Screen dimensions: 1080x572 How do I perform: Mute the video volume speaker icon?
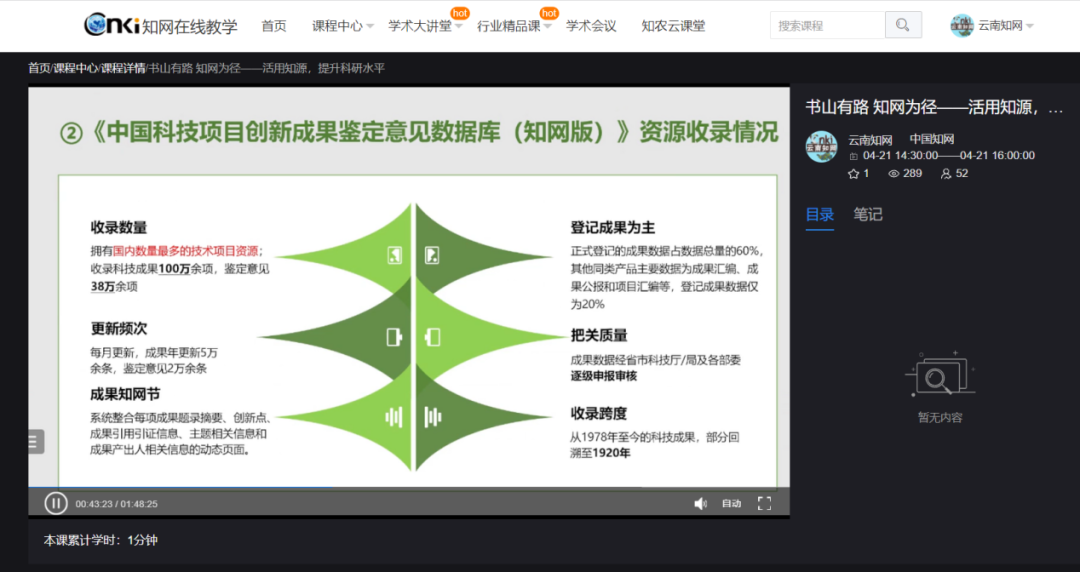point(700,504)
